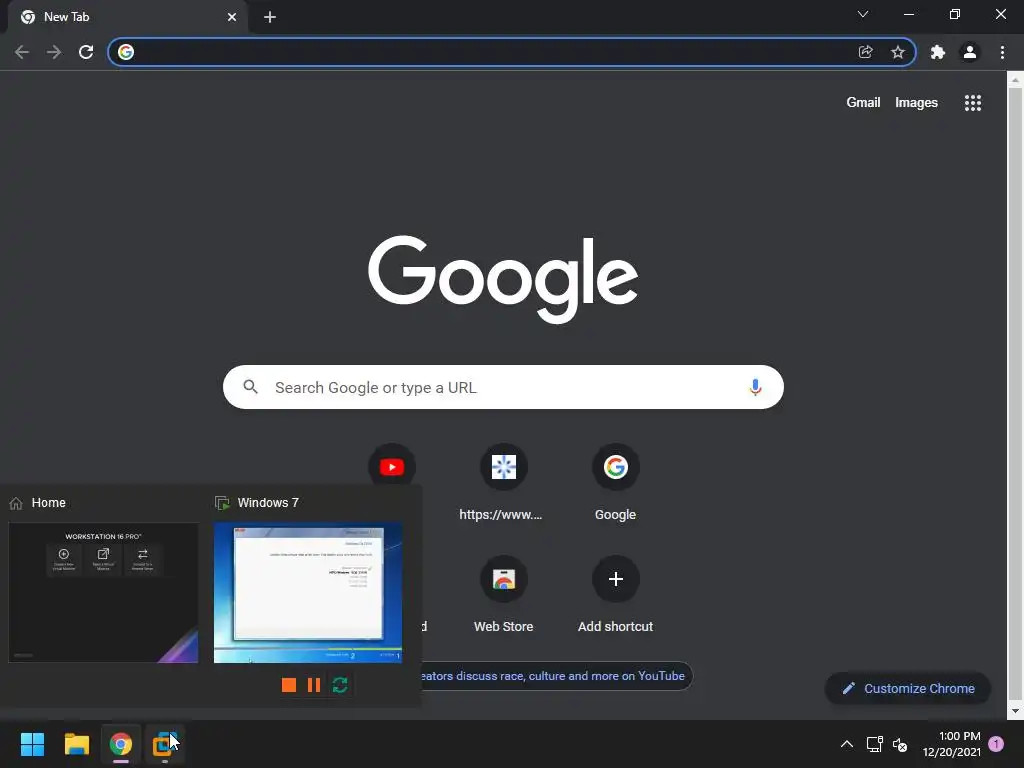This screenshot has height=768, width=1024.
Task: Open the Gmail link
Action: point(863,103)
